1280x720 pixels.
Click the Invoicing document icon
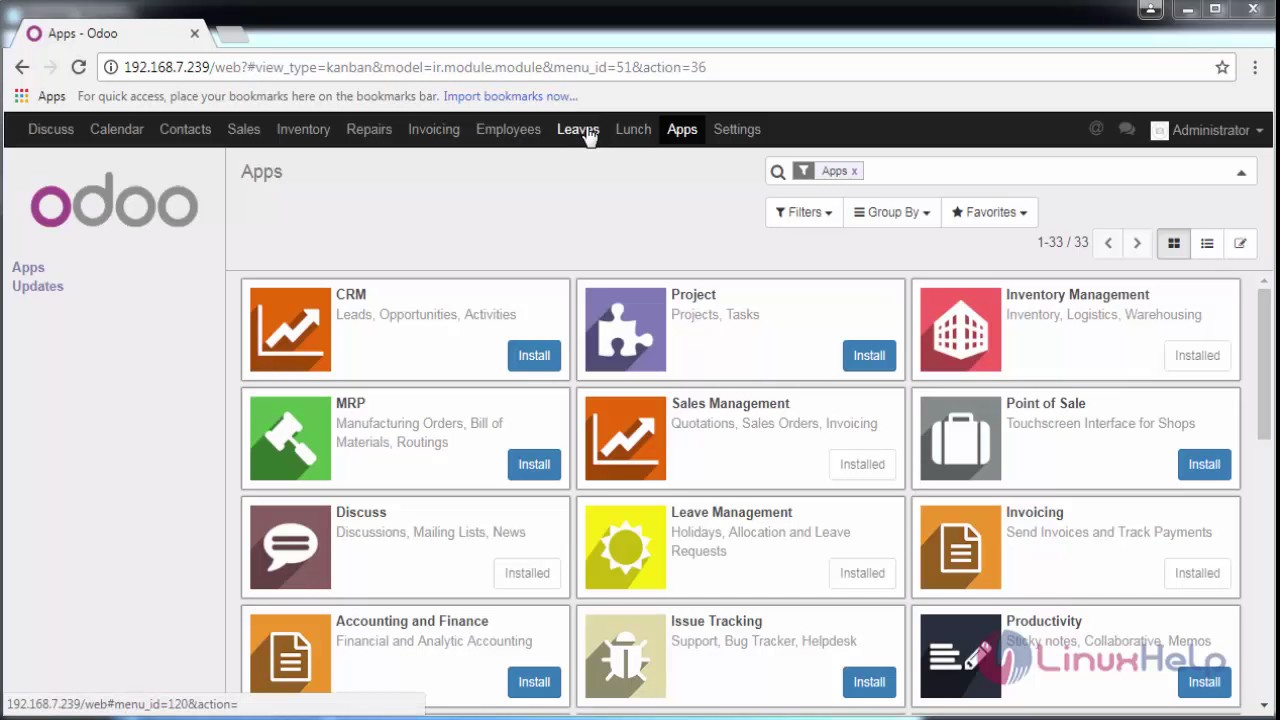[x=960, y=547]
